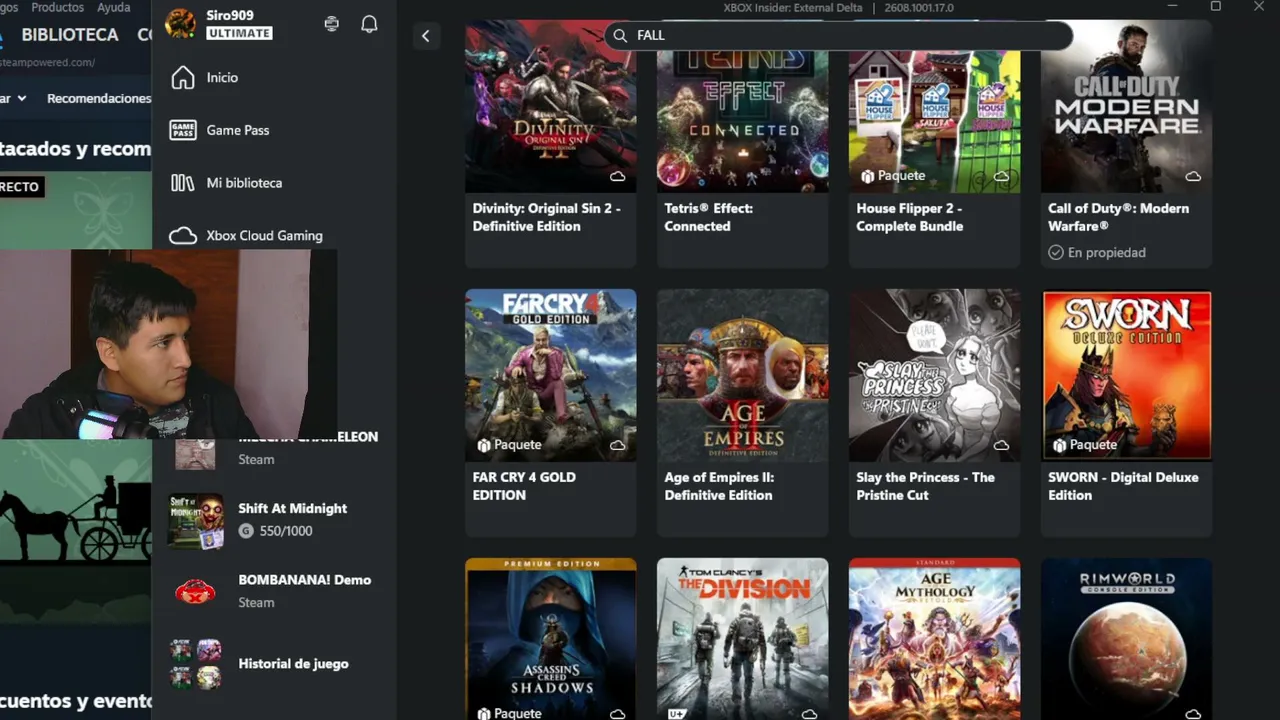Open the notifications bell
This screenshot has width=1280, height=720.
(369, 24)
